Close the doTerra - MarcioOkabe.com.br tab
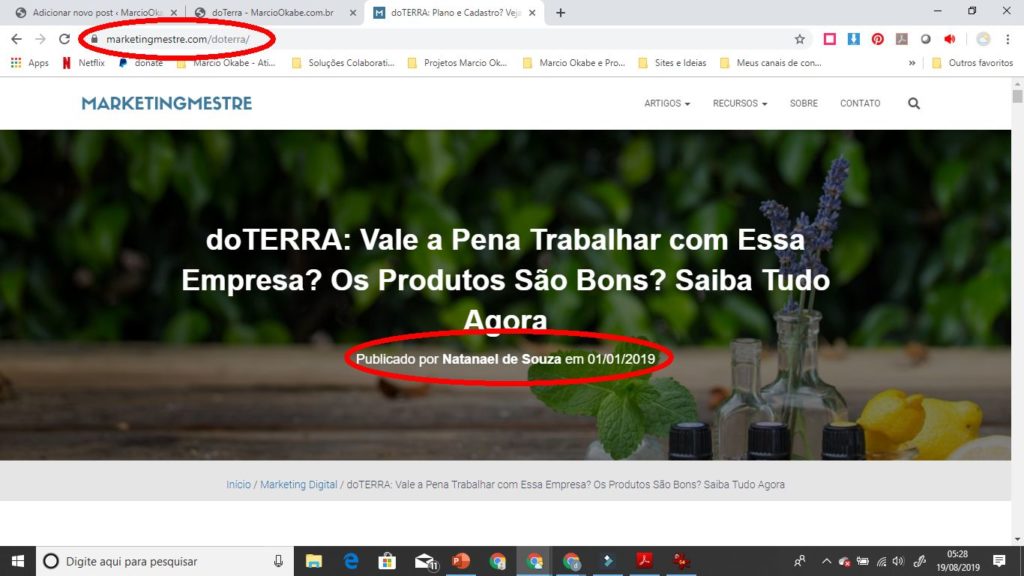1024x576 pixels. pyautogui.click(x=353, y=12)
